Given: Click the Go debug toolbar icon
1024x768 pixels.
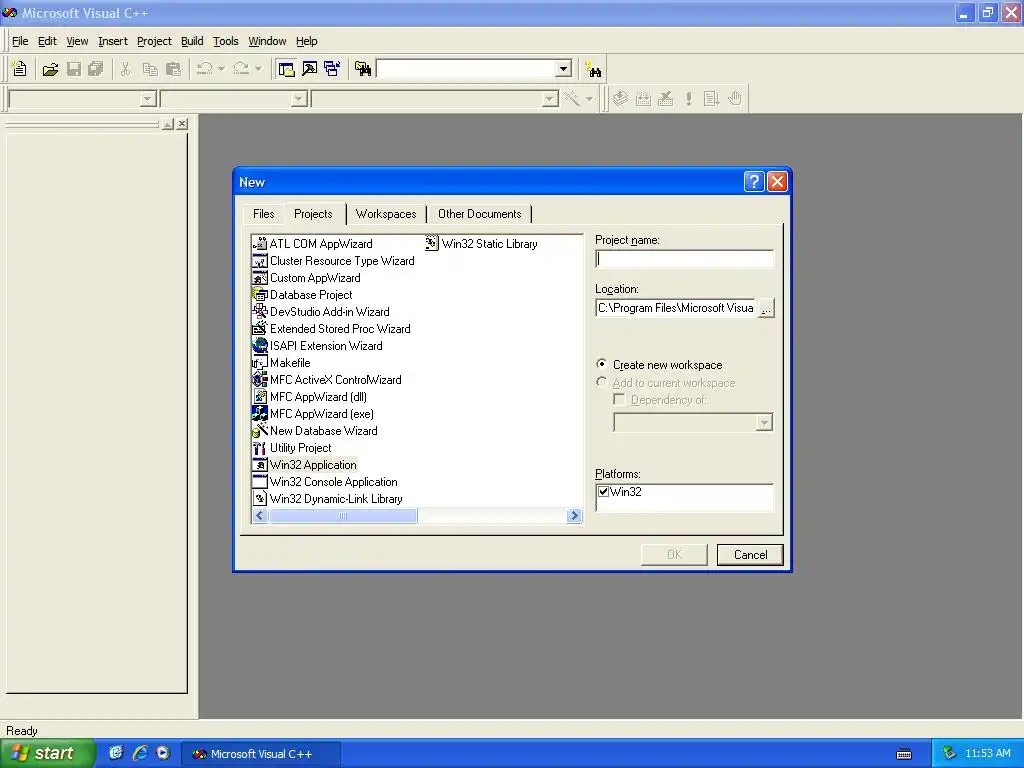Looking at the screenshot, I should (x=711, y=99).
